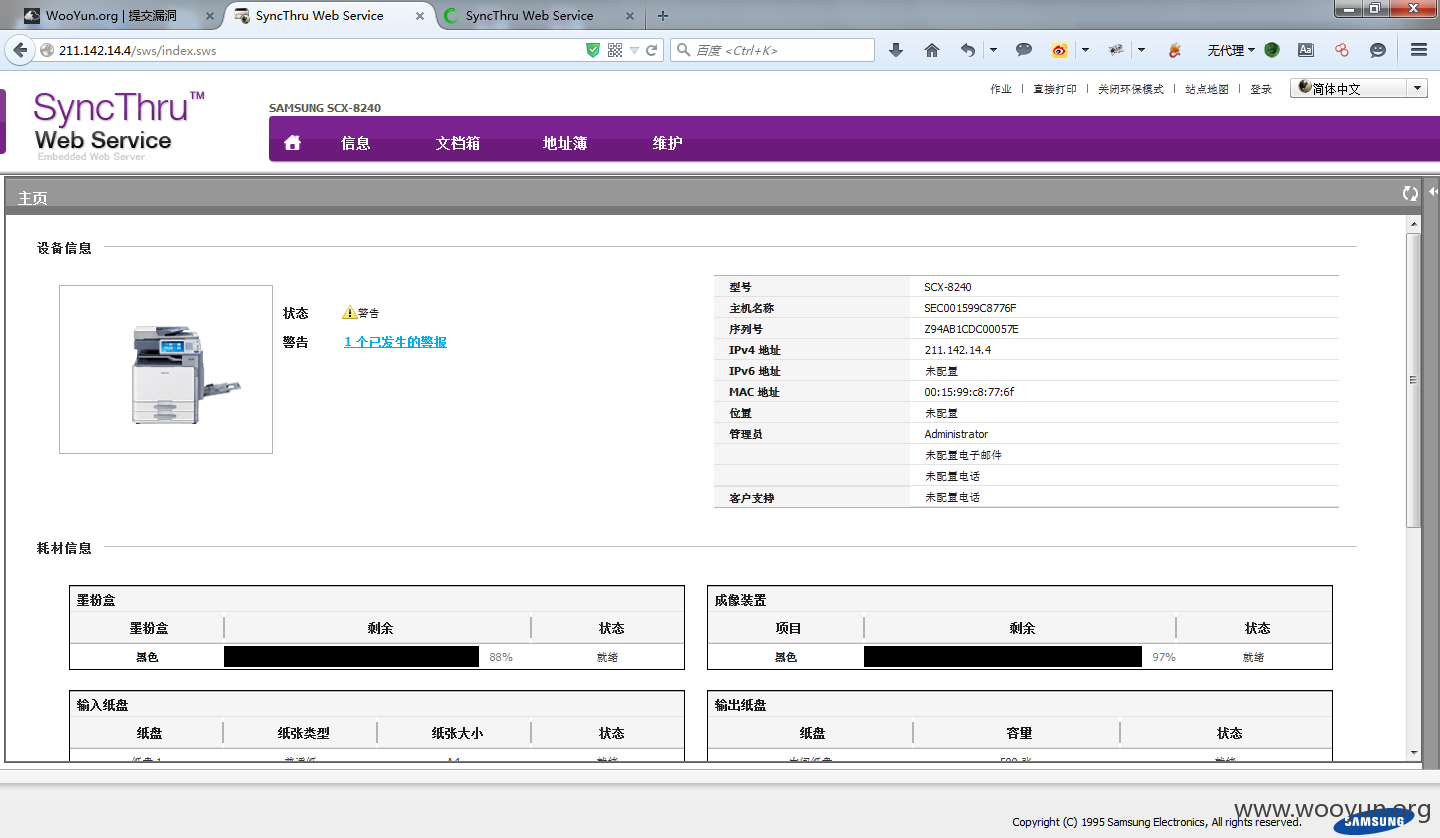Open the browser hamburger menu
Screen dimensions: 1440x838
(x=1418, y=50)
